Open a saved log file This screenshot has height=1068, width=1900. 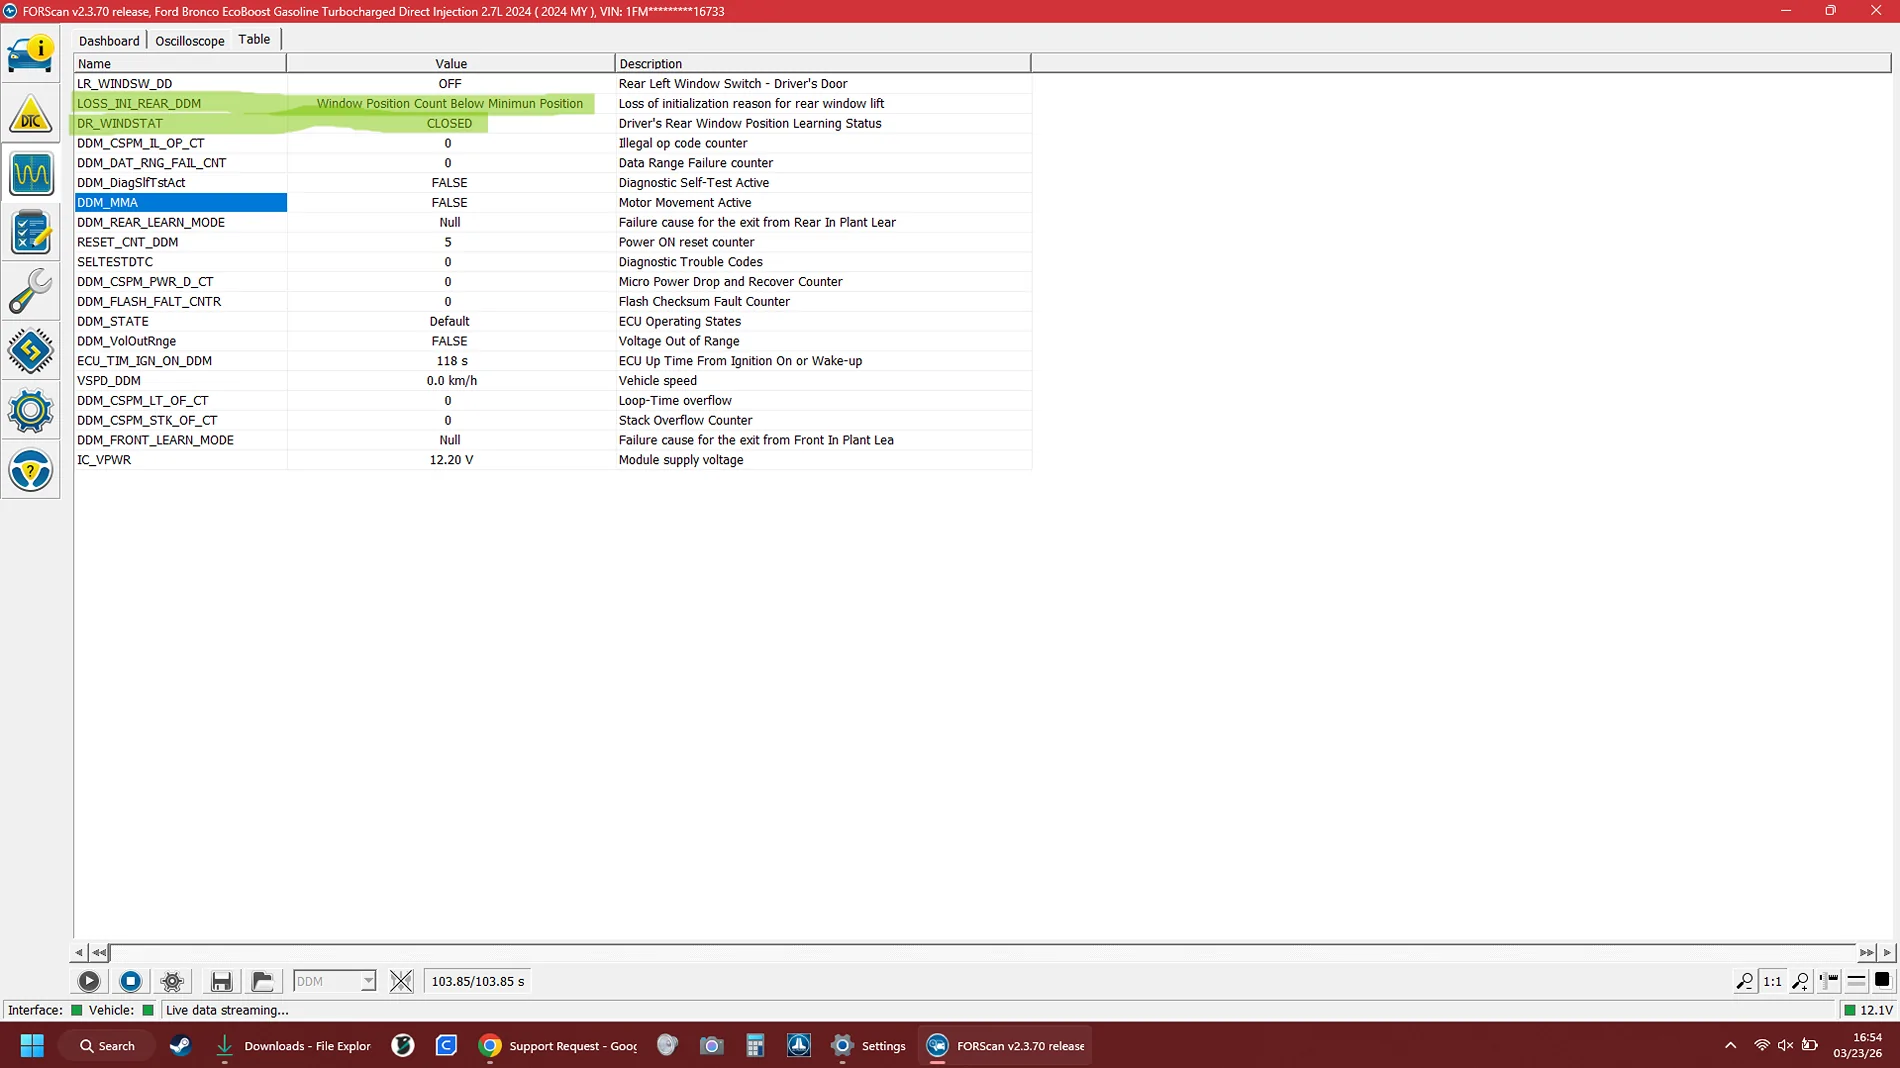pyautogui.click(x=262, y=981)
